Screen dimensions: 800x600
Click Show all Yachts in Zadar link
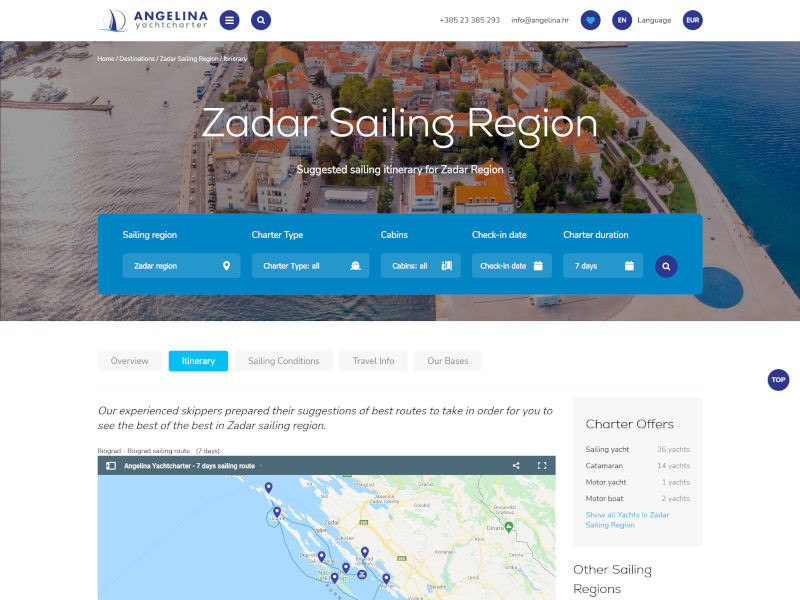627,520
